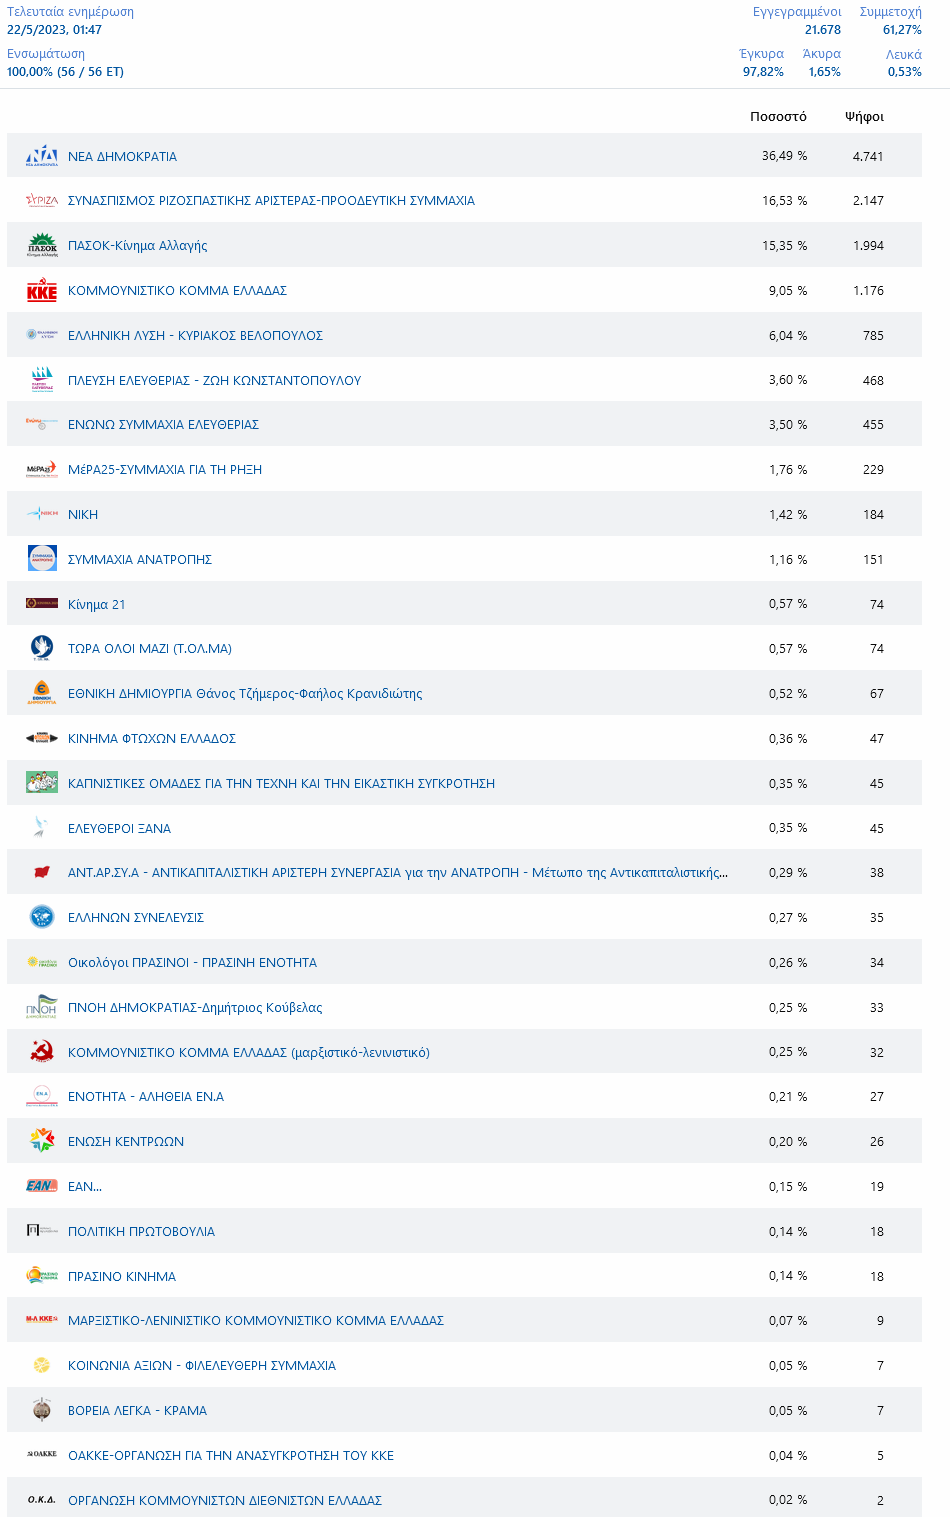Image resolution: width=950 pixels, height=1517 pixels.
Task: Open ΕΛΛΗΝΙΚΗ ΛΥΣΗ - ΚΥΡΙΑΚΟΣ ΒΕΛΟΠΟΥΛΟΣ link
Action: tap(195, 336)
